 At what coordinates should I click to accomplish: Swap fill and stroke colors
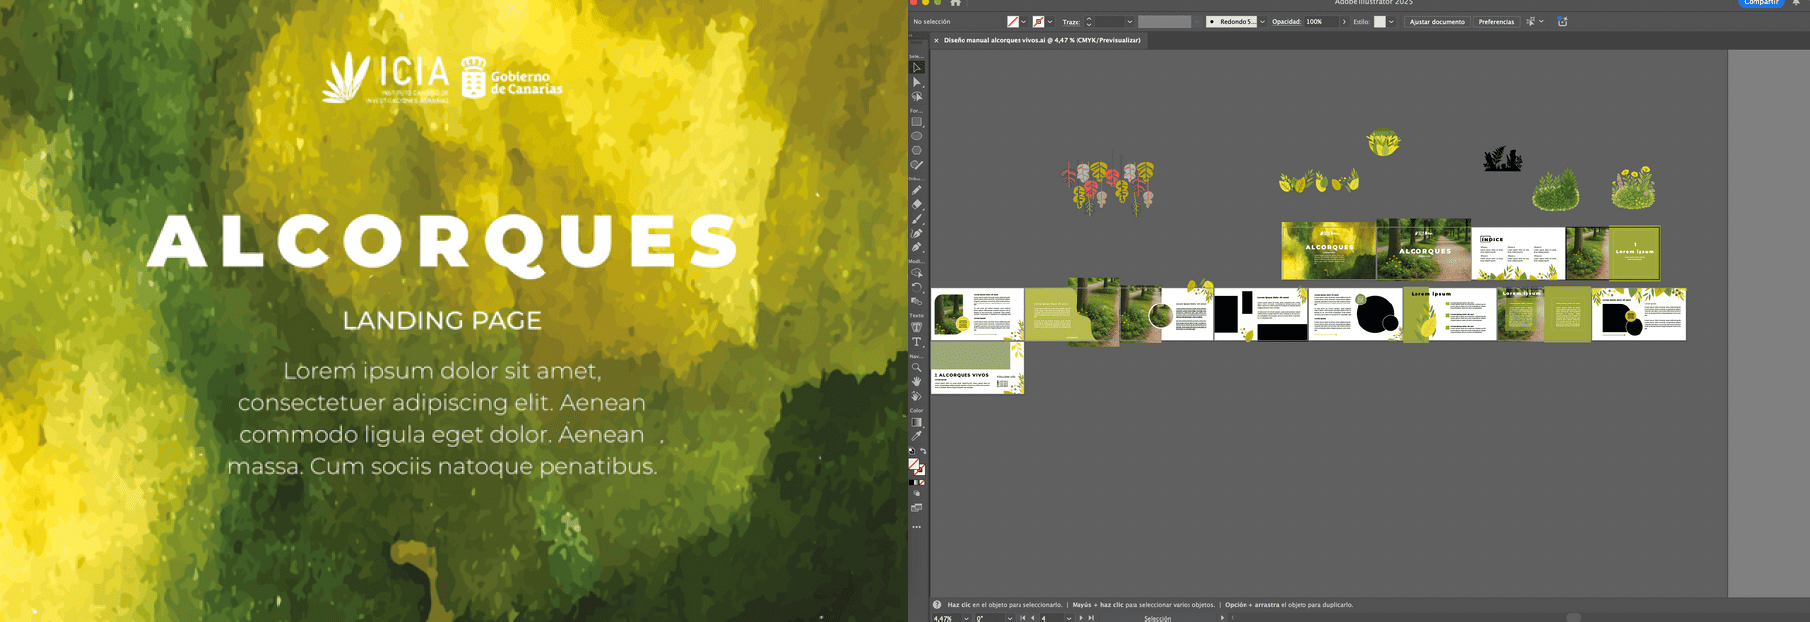click(x=923, y=452)
